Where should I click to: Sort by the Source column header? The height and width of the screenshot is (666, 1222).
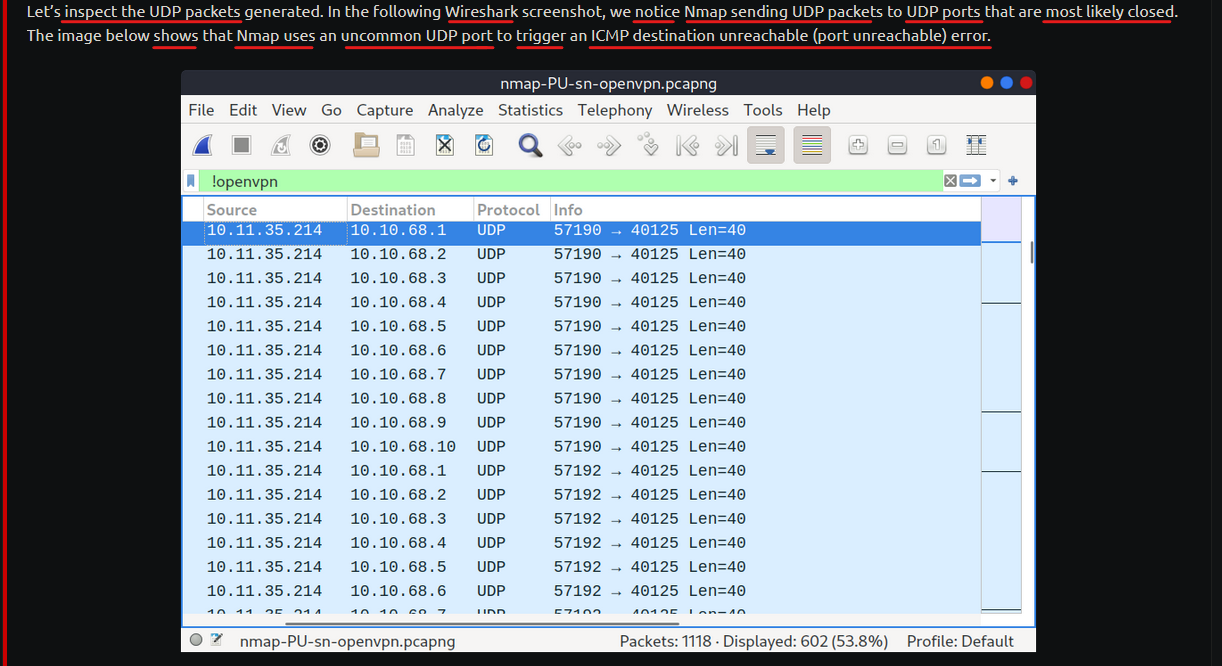click(275, 210)
